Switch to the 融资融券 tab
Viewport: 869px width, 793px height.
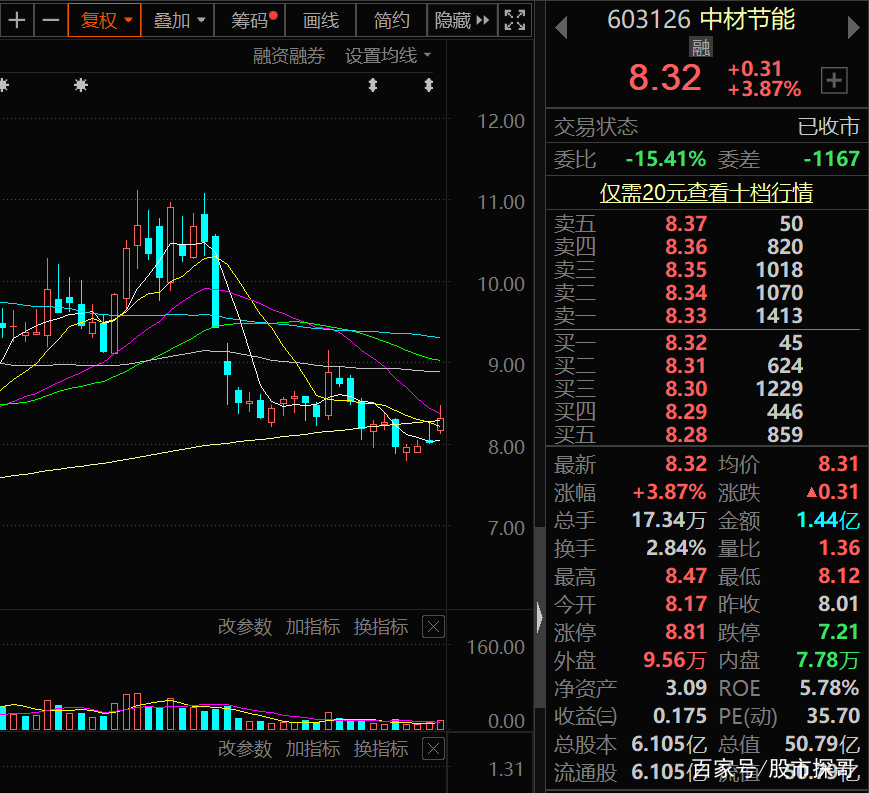289,56
